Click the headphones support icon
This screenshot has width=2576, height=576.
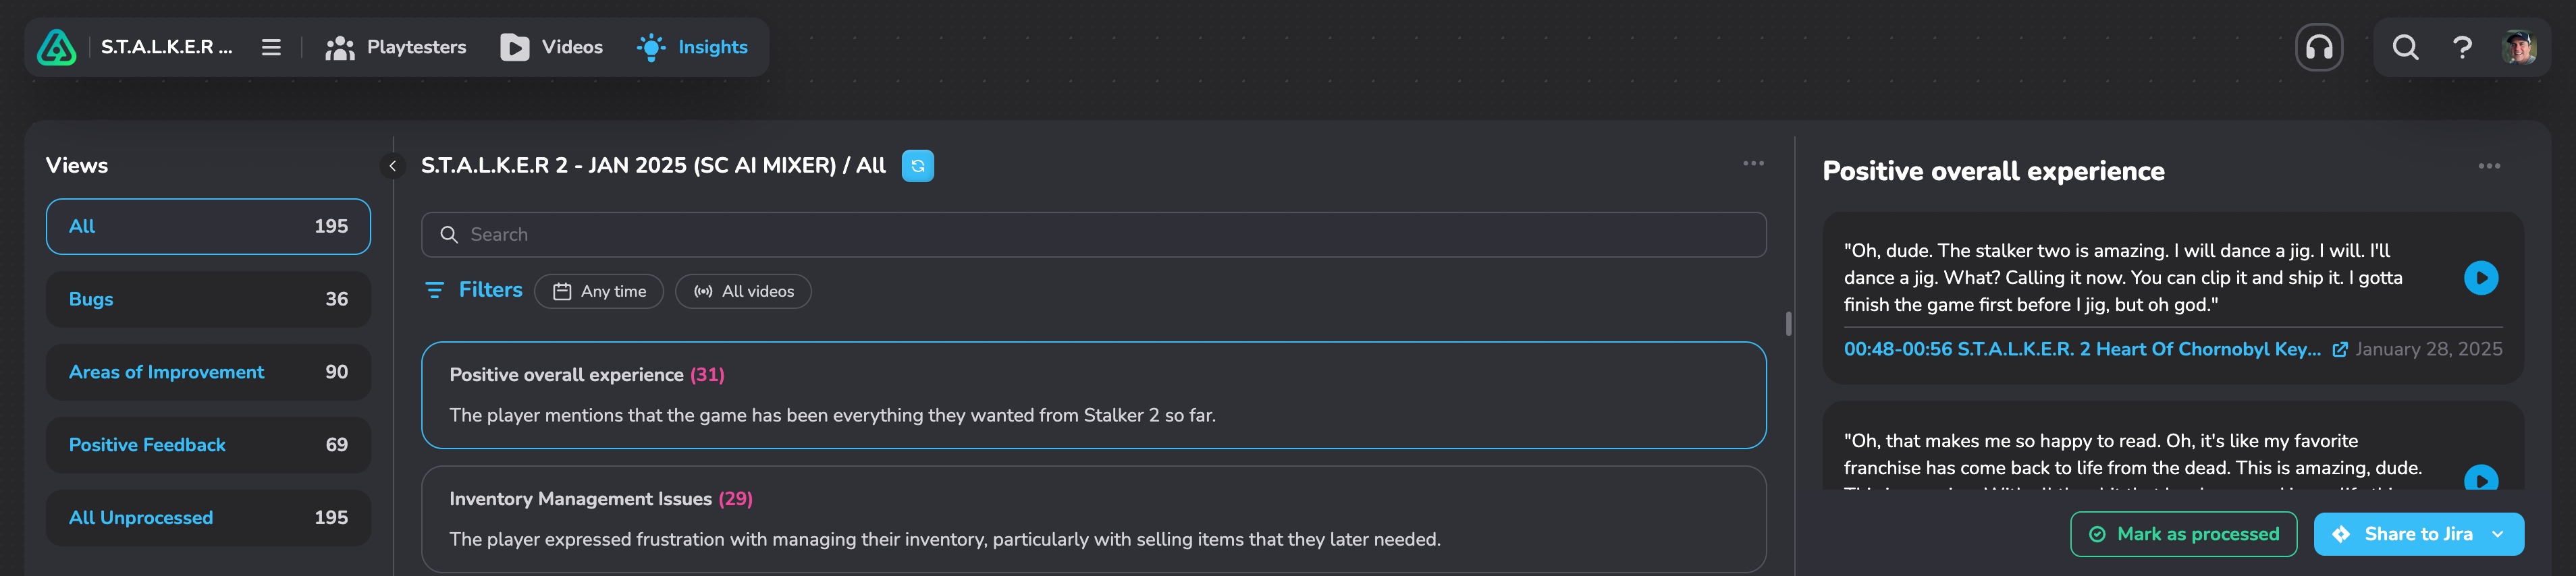(x=2319, y=47)
